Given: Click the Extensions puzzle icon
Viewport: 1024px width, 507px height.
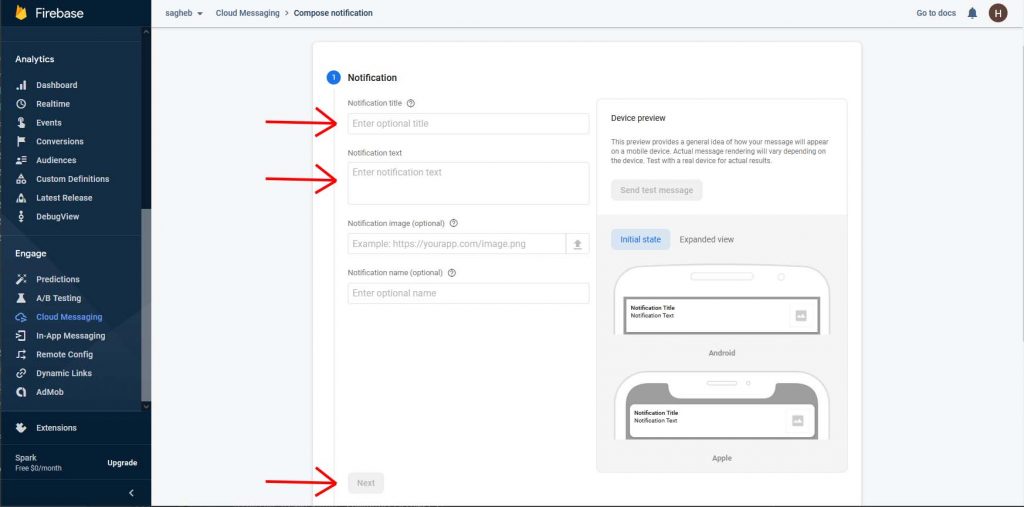Looking at the screenshot, I should click(x=22, y=428).
